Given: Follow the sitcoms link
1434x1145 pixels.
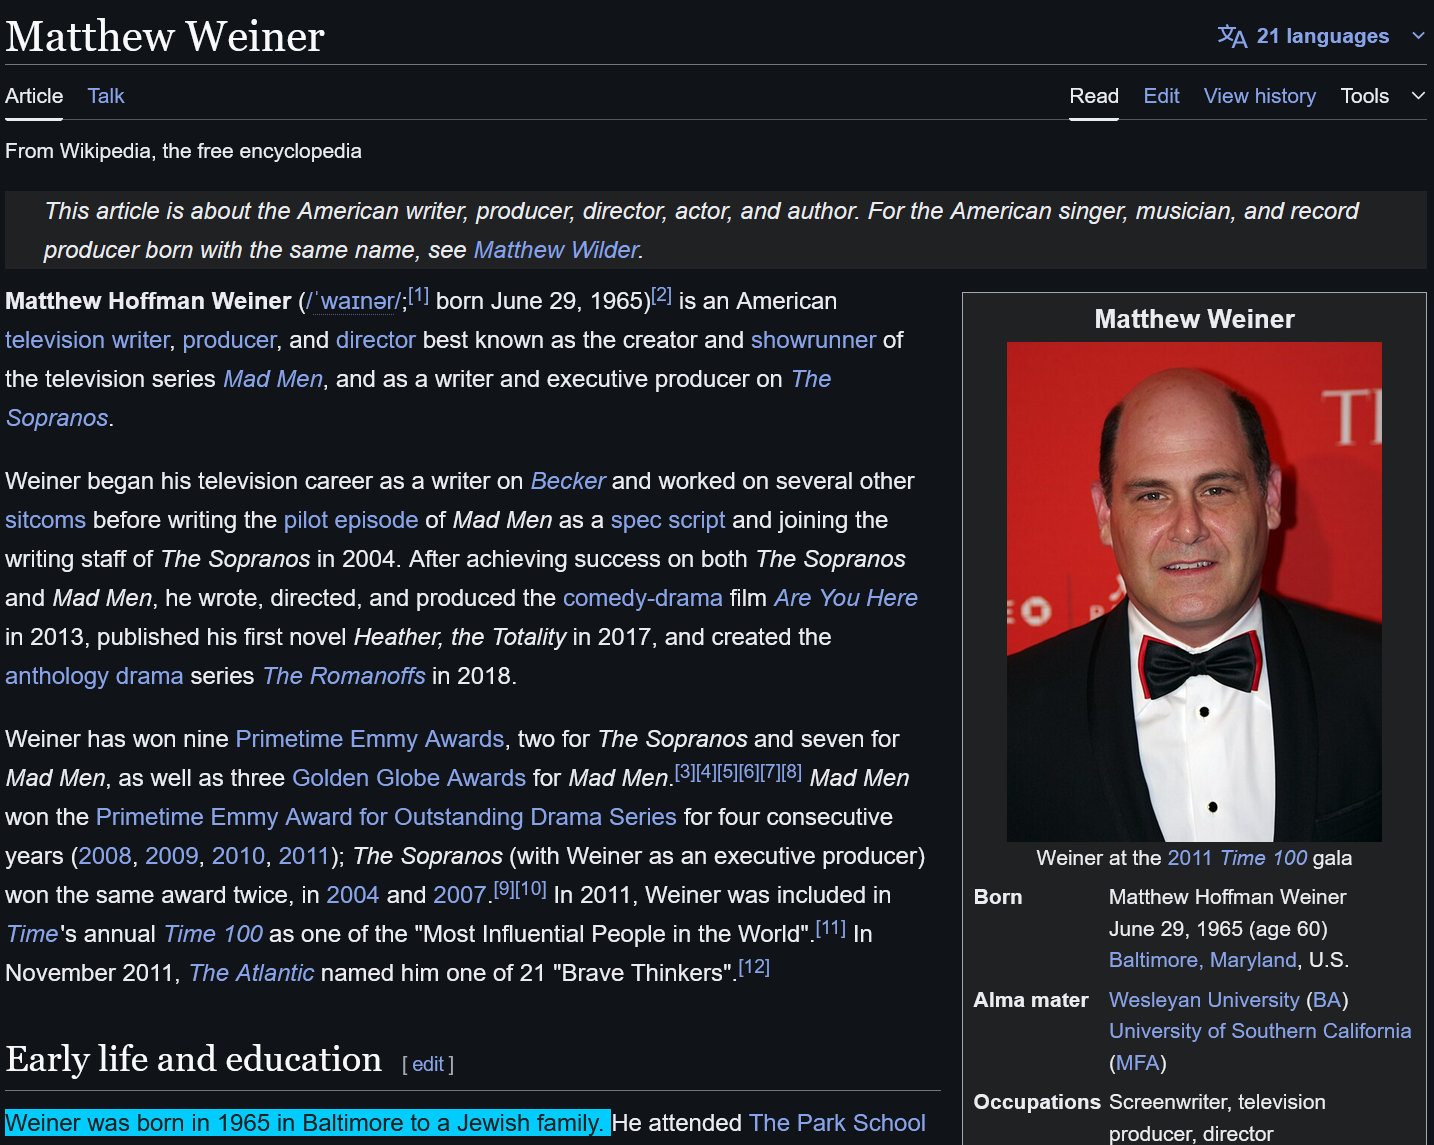Looking at the screenshot, I should pos(45,520).
